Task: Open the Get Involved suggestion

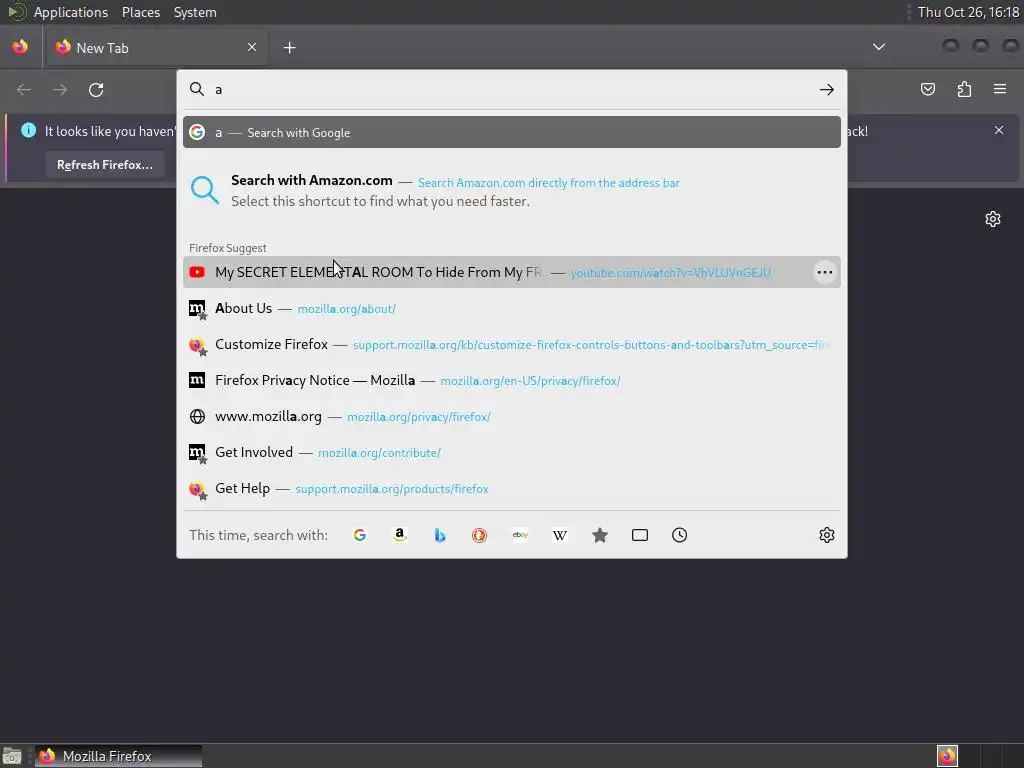Action: click(x=511, y=453)
